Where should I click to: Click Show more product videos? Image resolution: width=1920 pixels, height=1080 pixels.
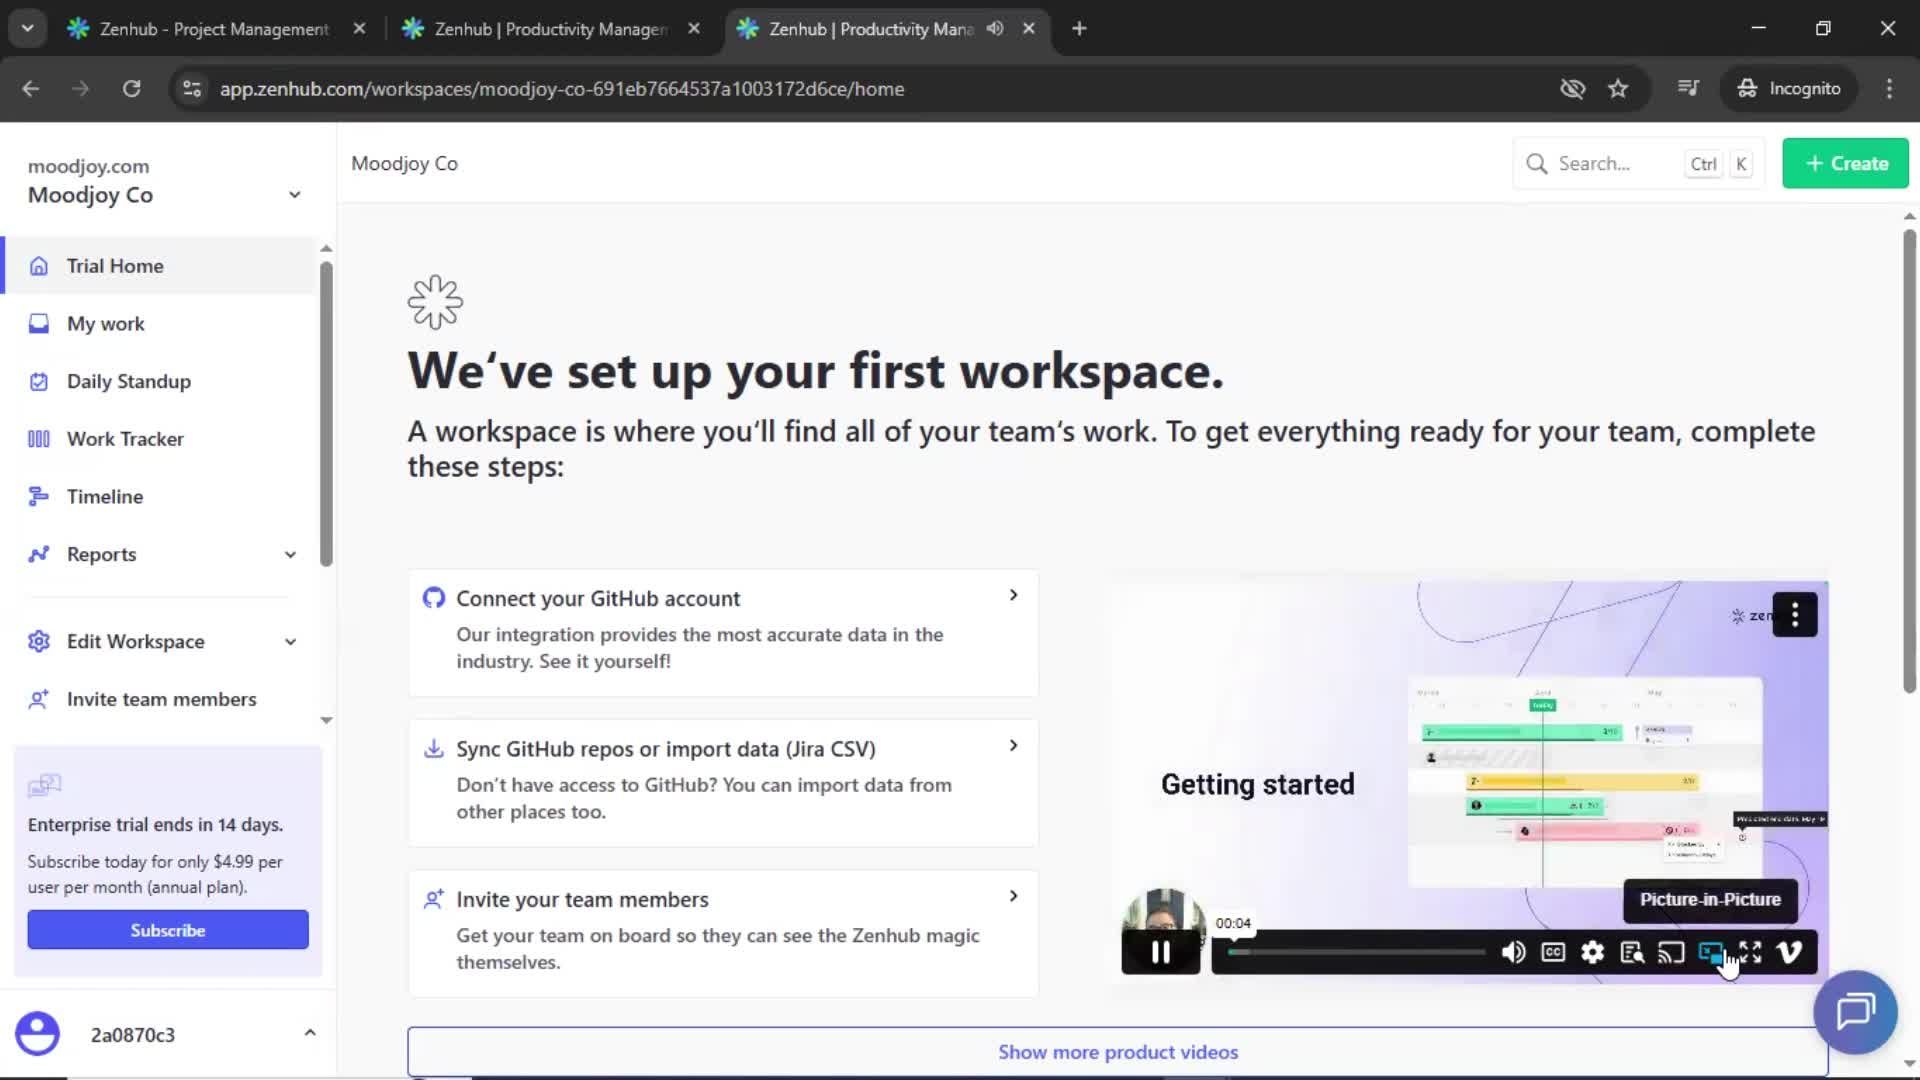pos(1118,1052)
